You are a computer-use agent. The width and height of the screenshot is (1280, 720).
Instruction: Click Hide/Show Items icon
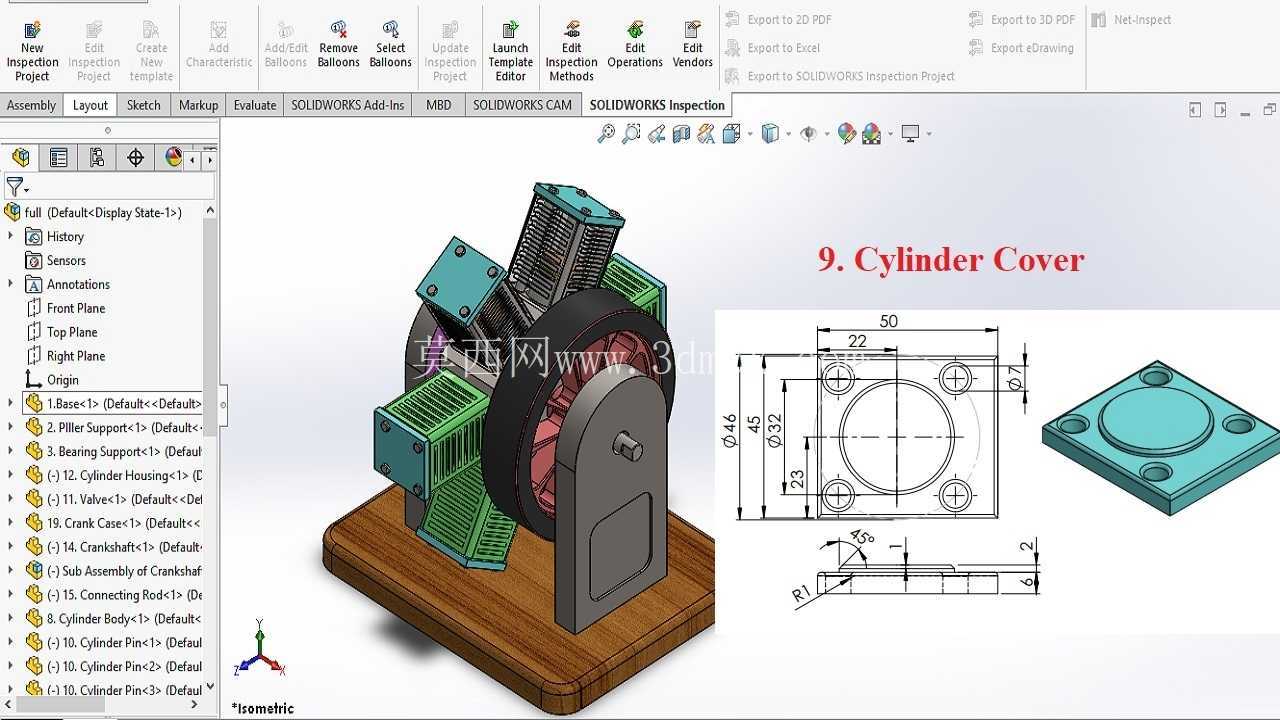tap(808, 133)
